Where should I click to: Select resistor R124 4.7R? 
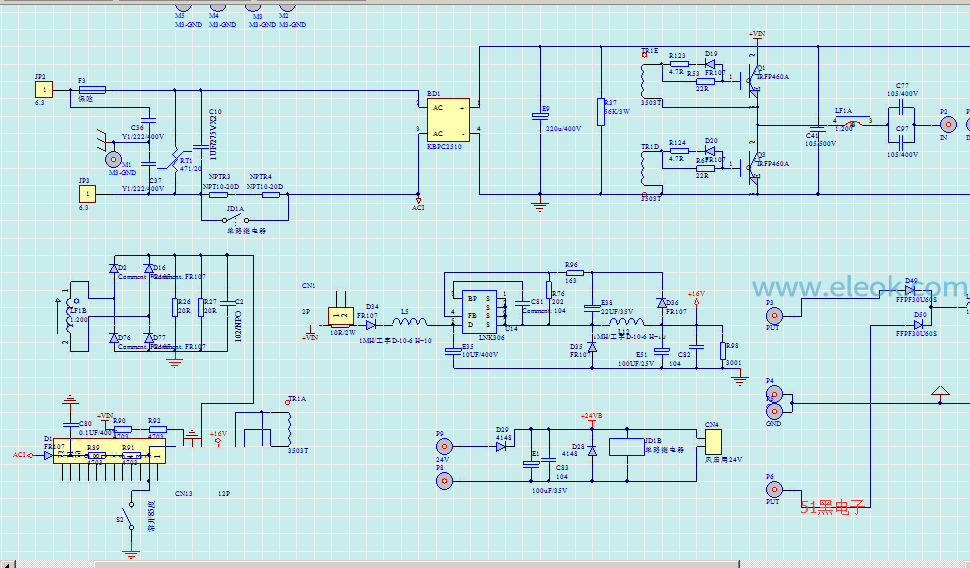click(x=679, y=150)
